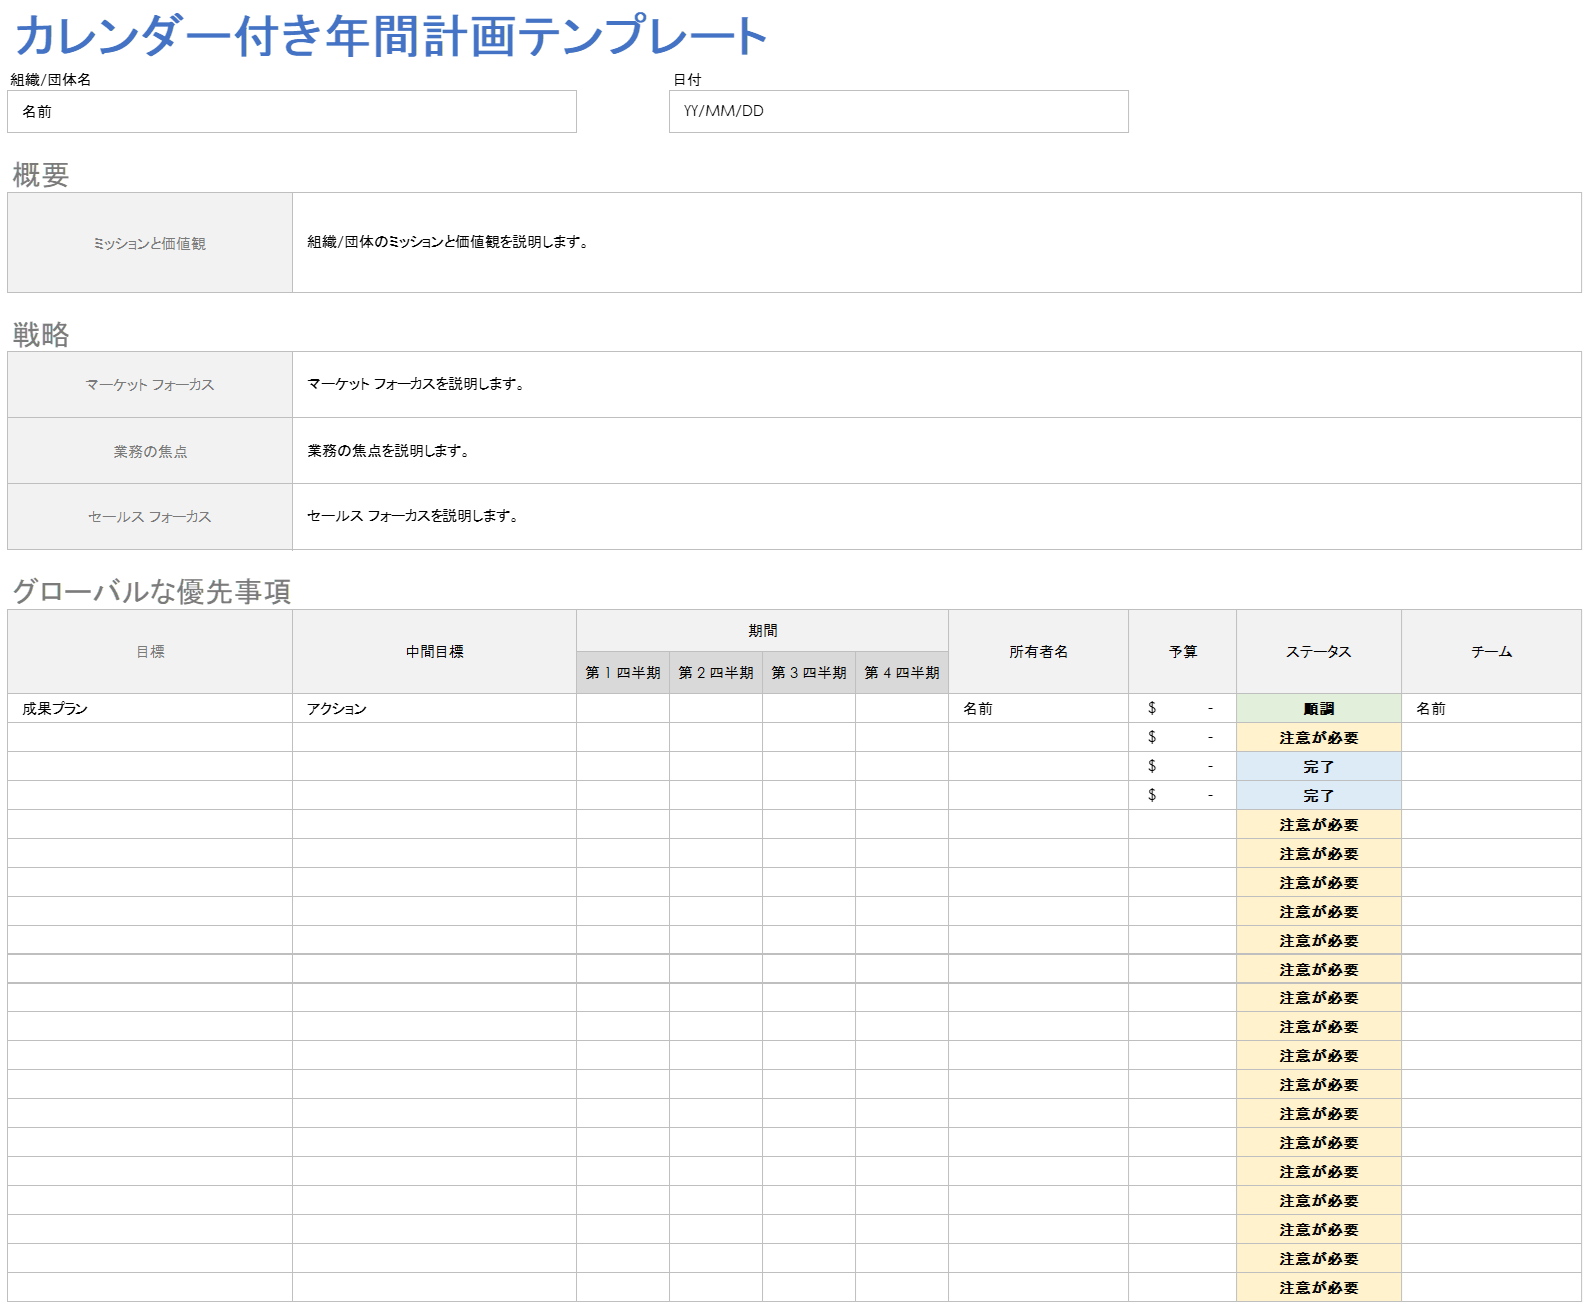The height and width of the screenshot is (1308, 1590).
Task: Click the 業務の焦点を説明します。 cell
Action: tap(936, 451)
